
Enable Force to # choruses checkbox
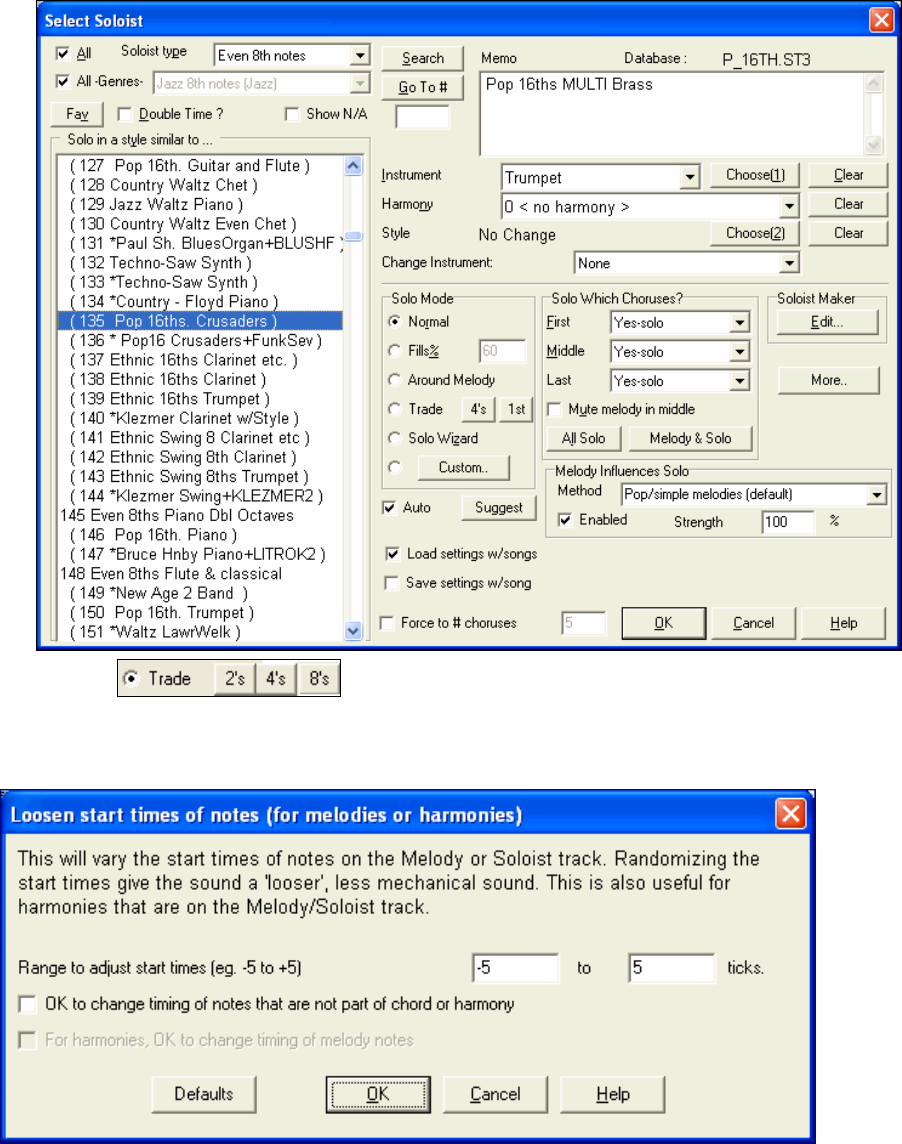pos(387,623)
